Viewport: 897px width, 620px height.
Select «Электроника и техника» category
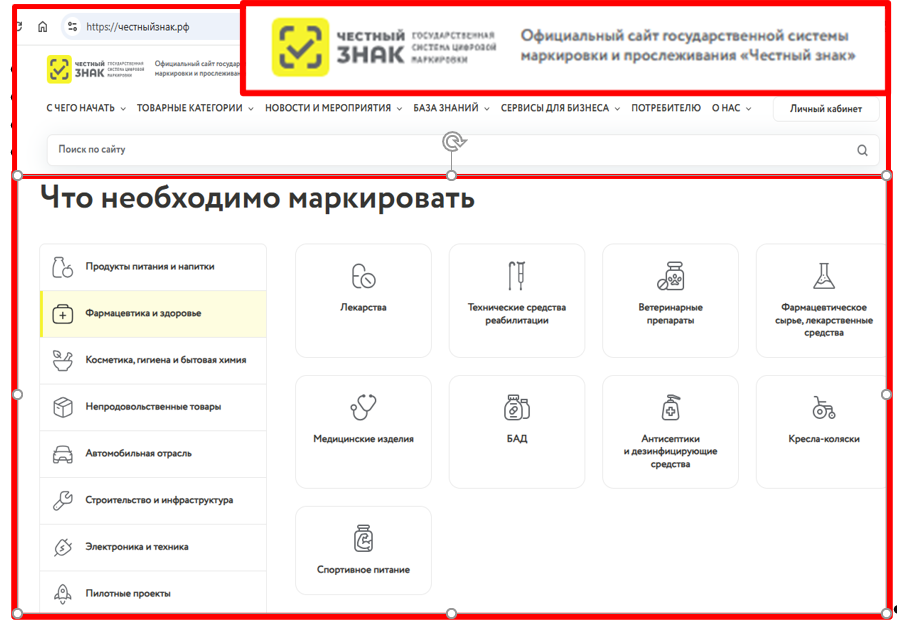tap(153, 547)
